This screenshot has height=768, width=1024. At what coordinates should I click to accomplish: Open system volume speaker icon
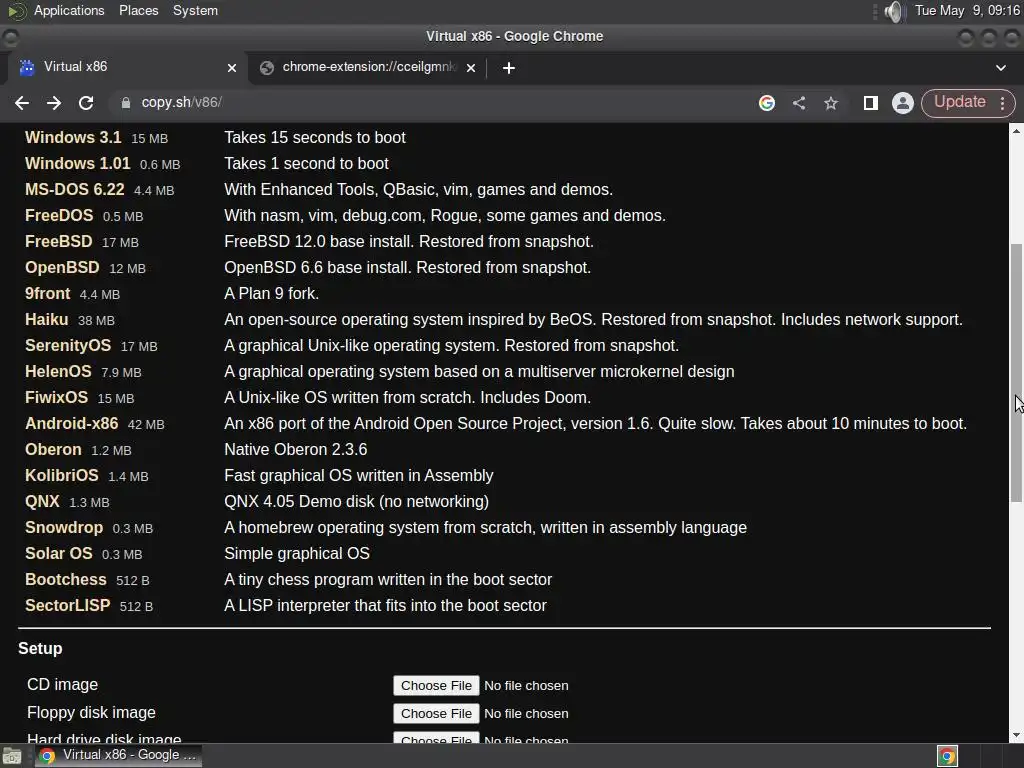click(893, 11)
